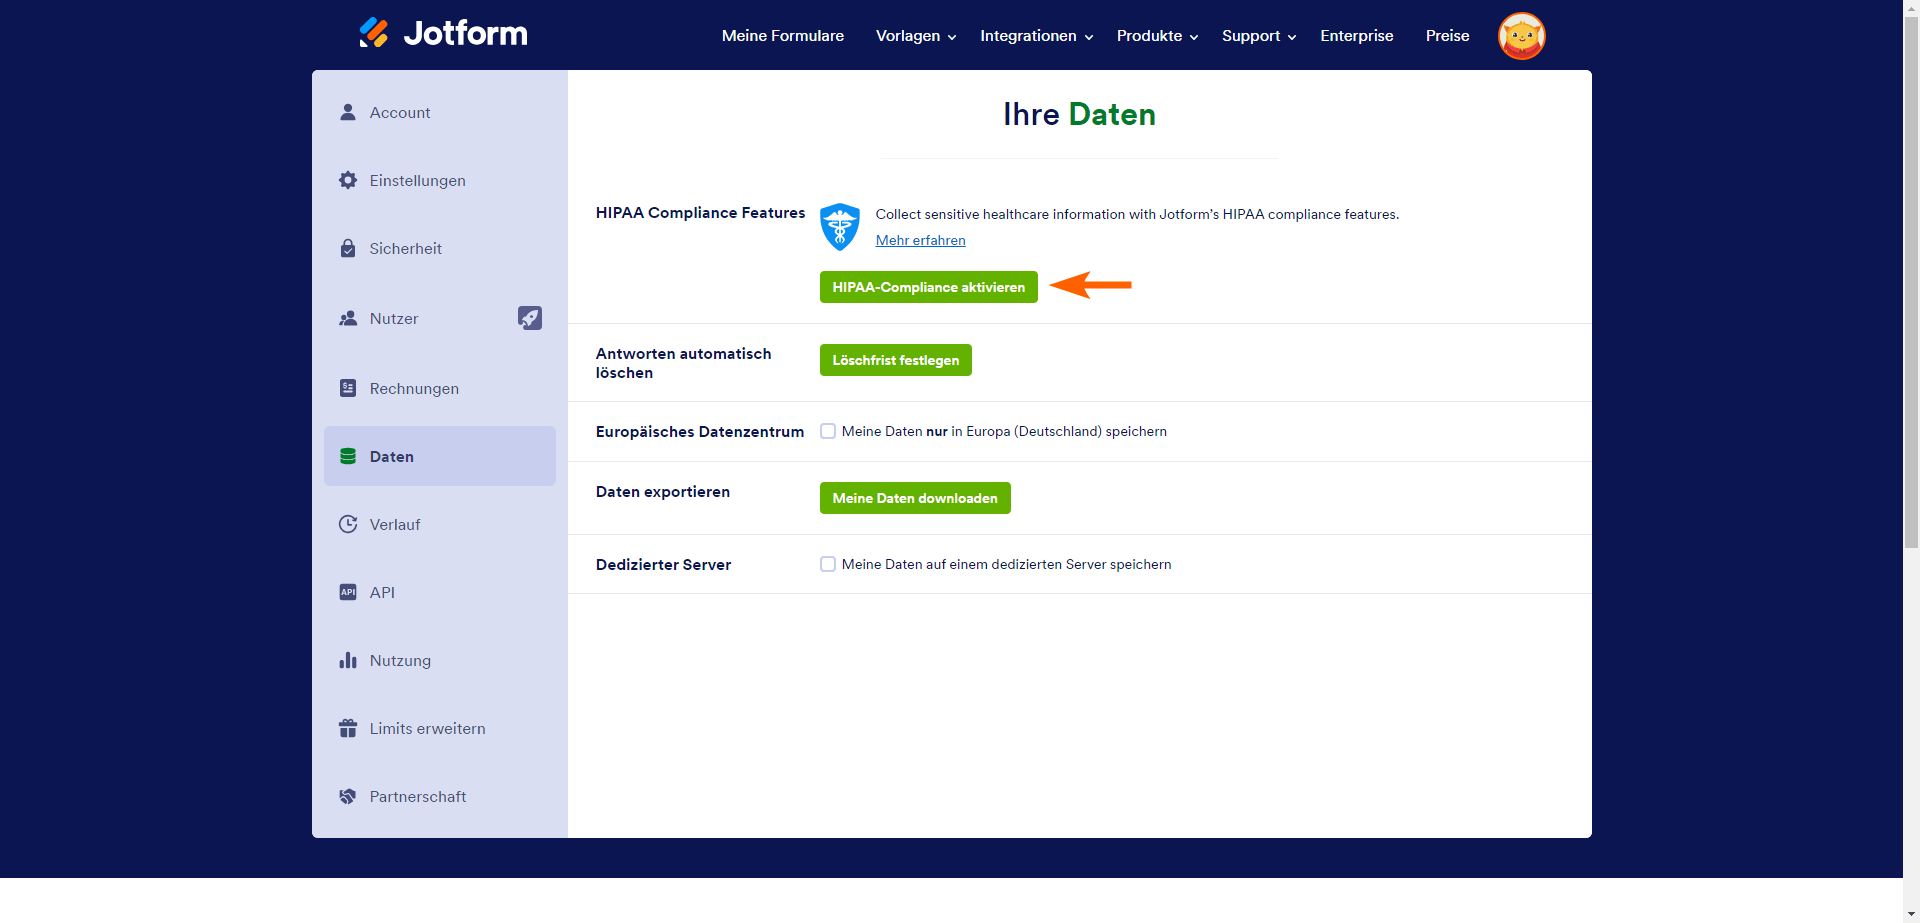Click the 'Europäisches Datenzentrum' label
The width and height of the screenshot is (1920, 923).
[x=700, y=432]
